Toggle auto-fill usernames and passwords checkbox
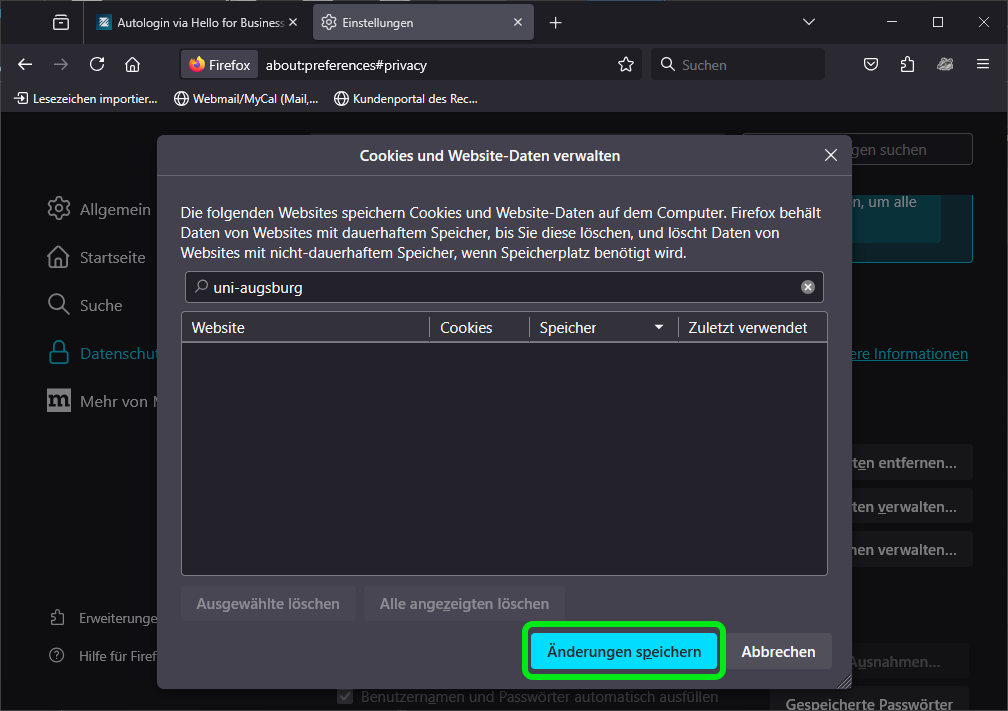 tap(346, 696)
